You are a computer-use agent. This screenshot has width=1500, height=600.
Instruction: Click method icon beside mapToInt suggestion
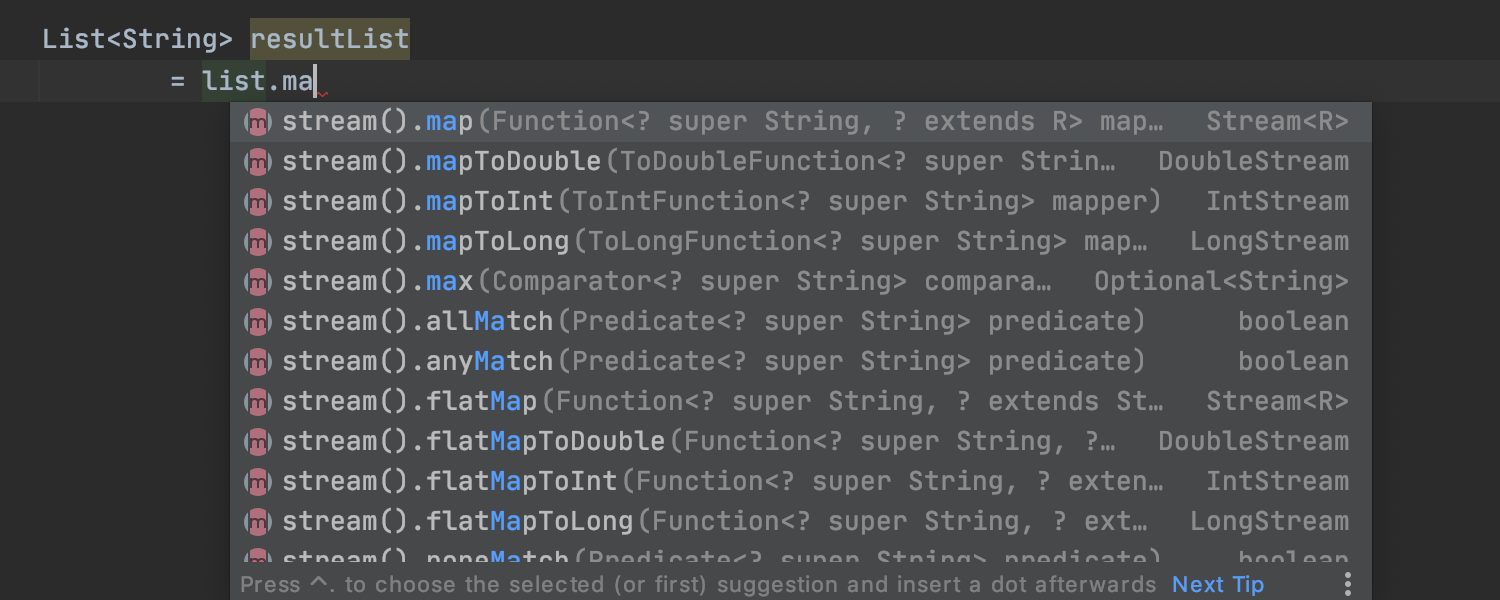click(258, 202)
